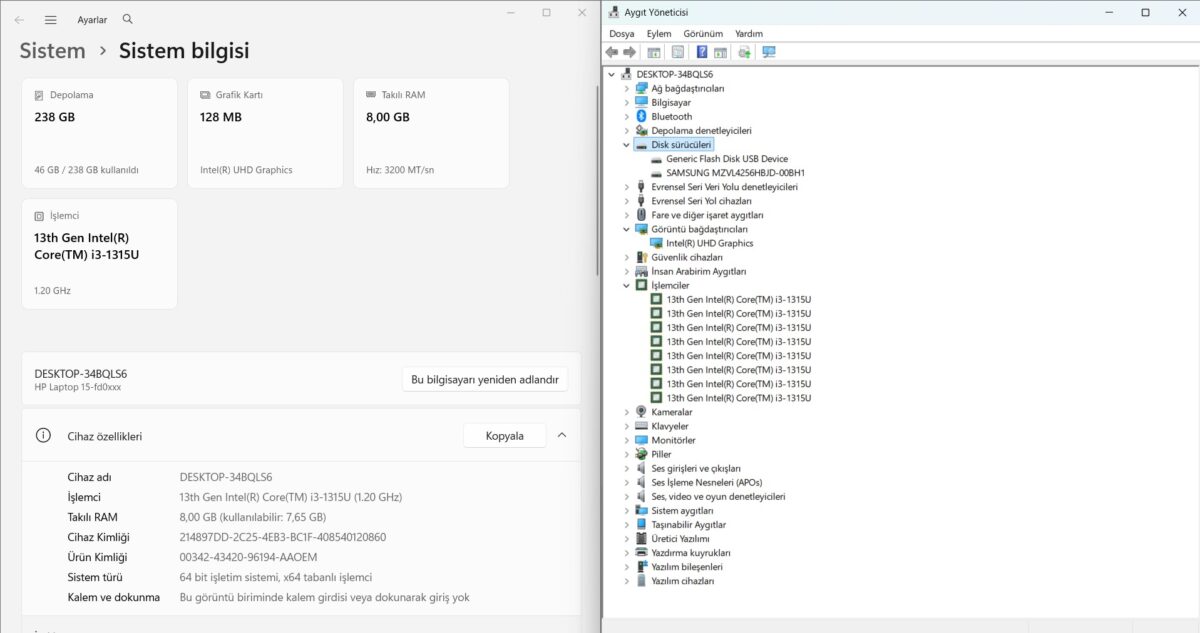Open the Grafik Kartı 128 MB card
Image resolution: width=1200 pixels, height=633 pixels.
click(x=265, y=133)
